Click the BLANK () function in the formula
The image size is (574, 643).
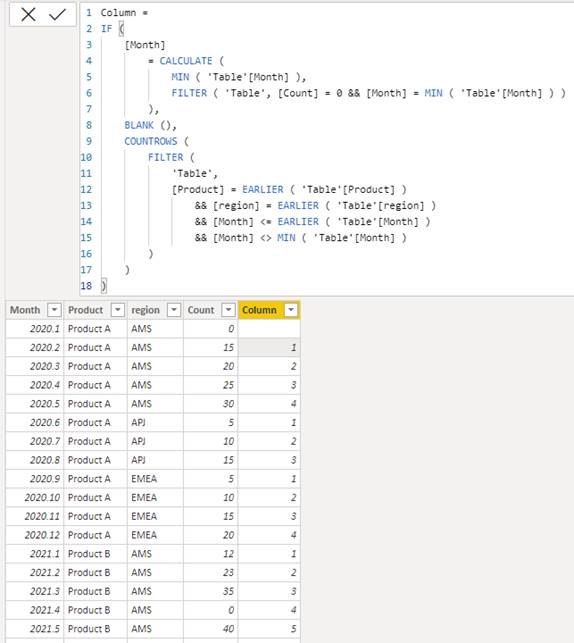point(150,125)
